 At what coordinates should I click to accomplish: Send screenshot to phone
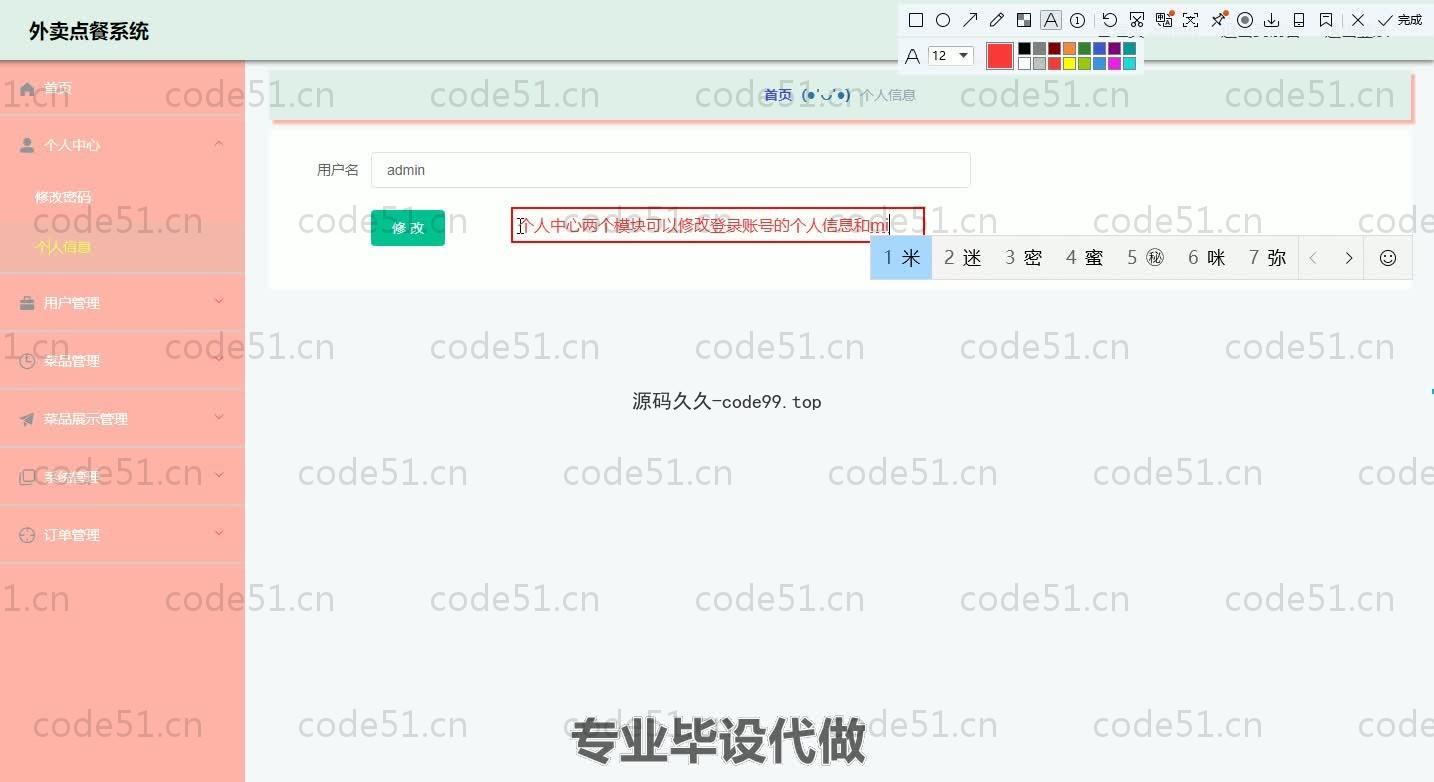click(x=1299, y=20)
